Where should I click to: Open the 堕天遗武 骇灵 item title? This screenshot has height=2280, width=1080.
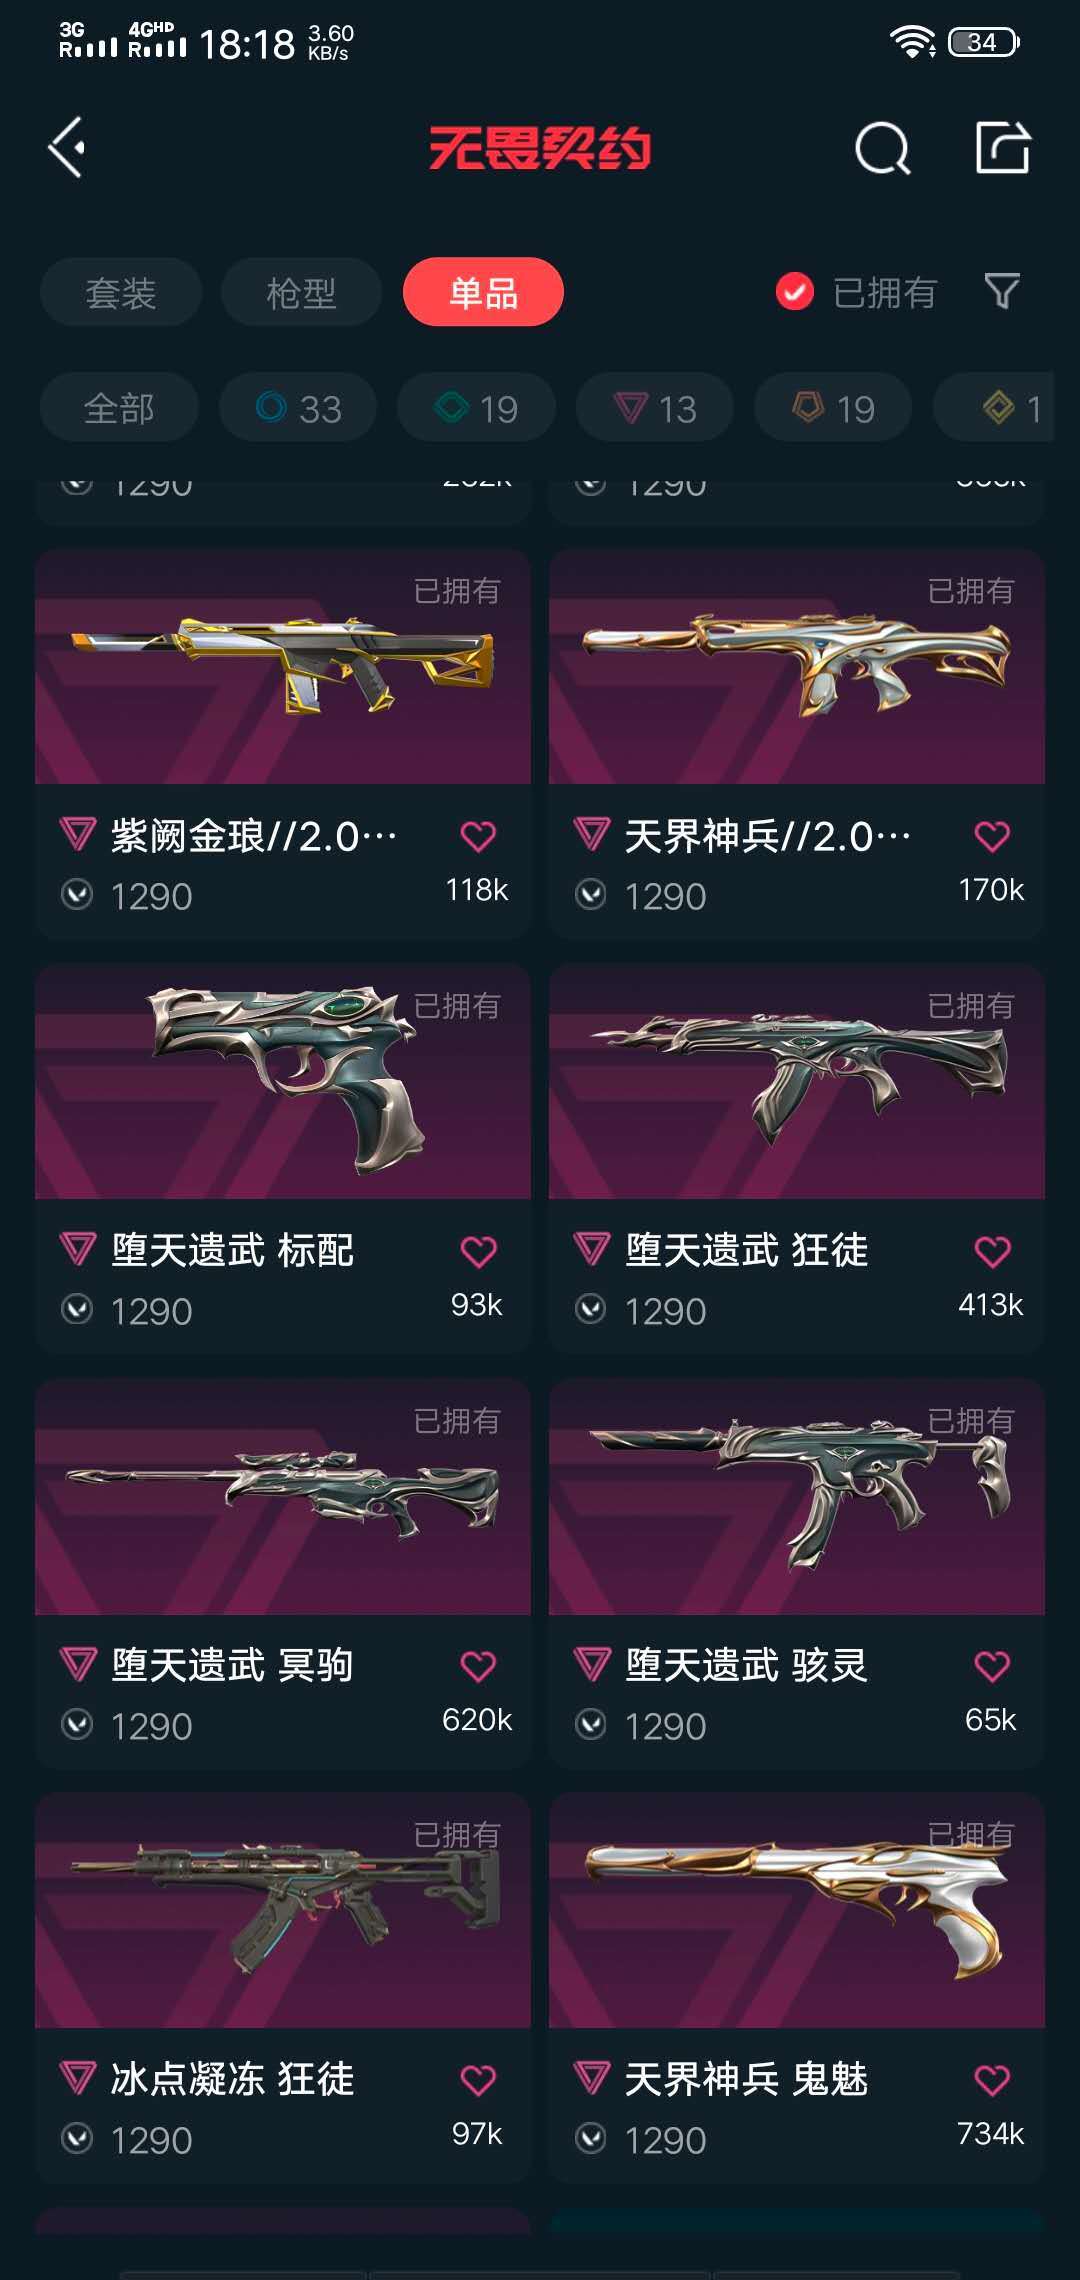pyautogui.click(x=746, y=1666)
